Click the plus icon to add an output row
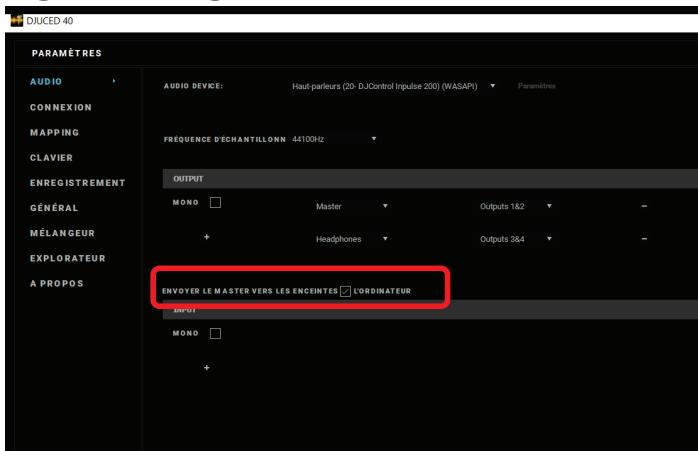Image resolution: width=698 pixels, height=451 pixels. click(207, 237)
